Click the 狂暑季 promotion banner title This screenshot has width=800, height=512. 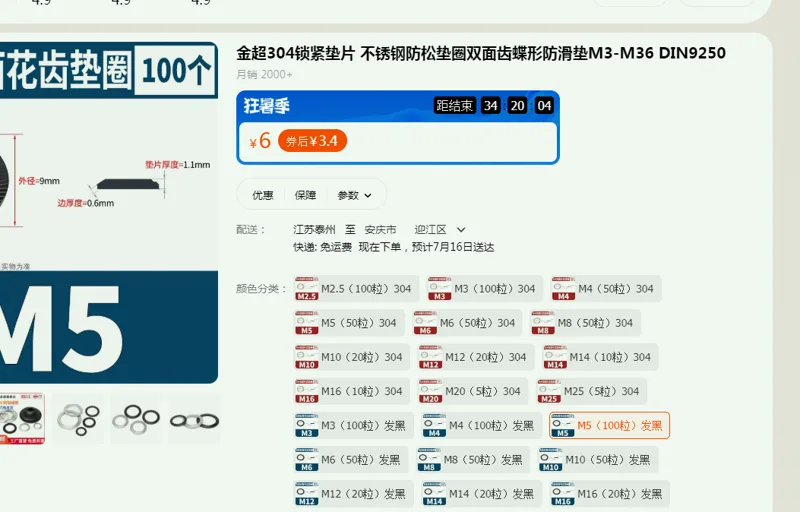point(266,106)
